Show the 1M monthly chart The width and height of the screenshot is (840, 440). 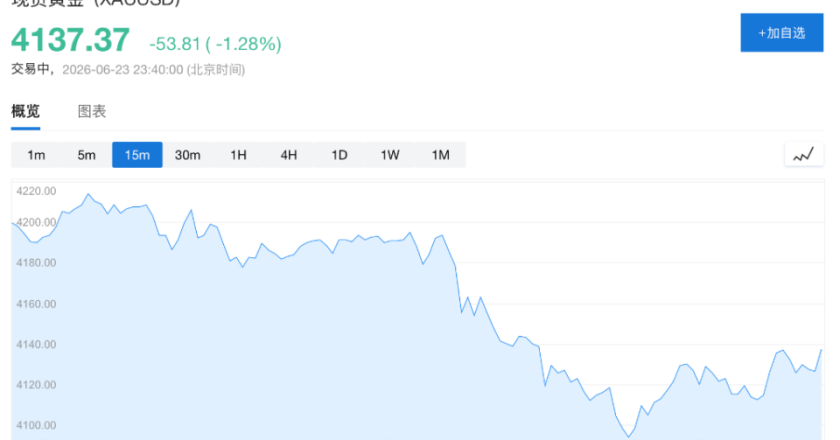440,155
